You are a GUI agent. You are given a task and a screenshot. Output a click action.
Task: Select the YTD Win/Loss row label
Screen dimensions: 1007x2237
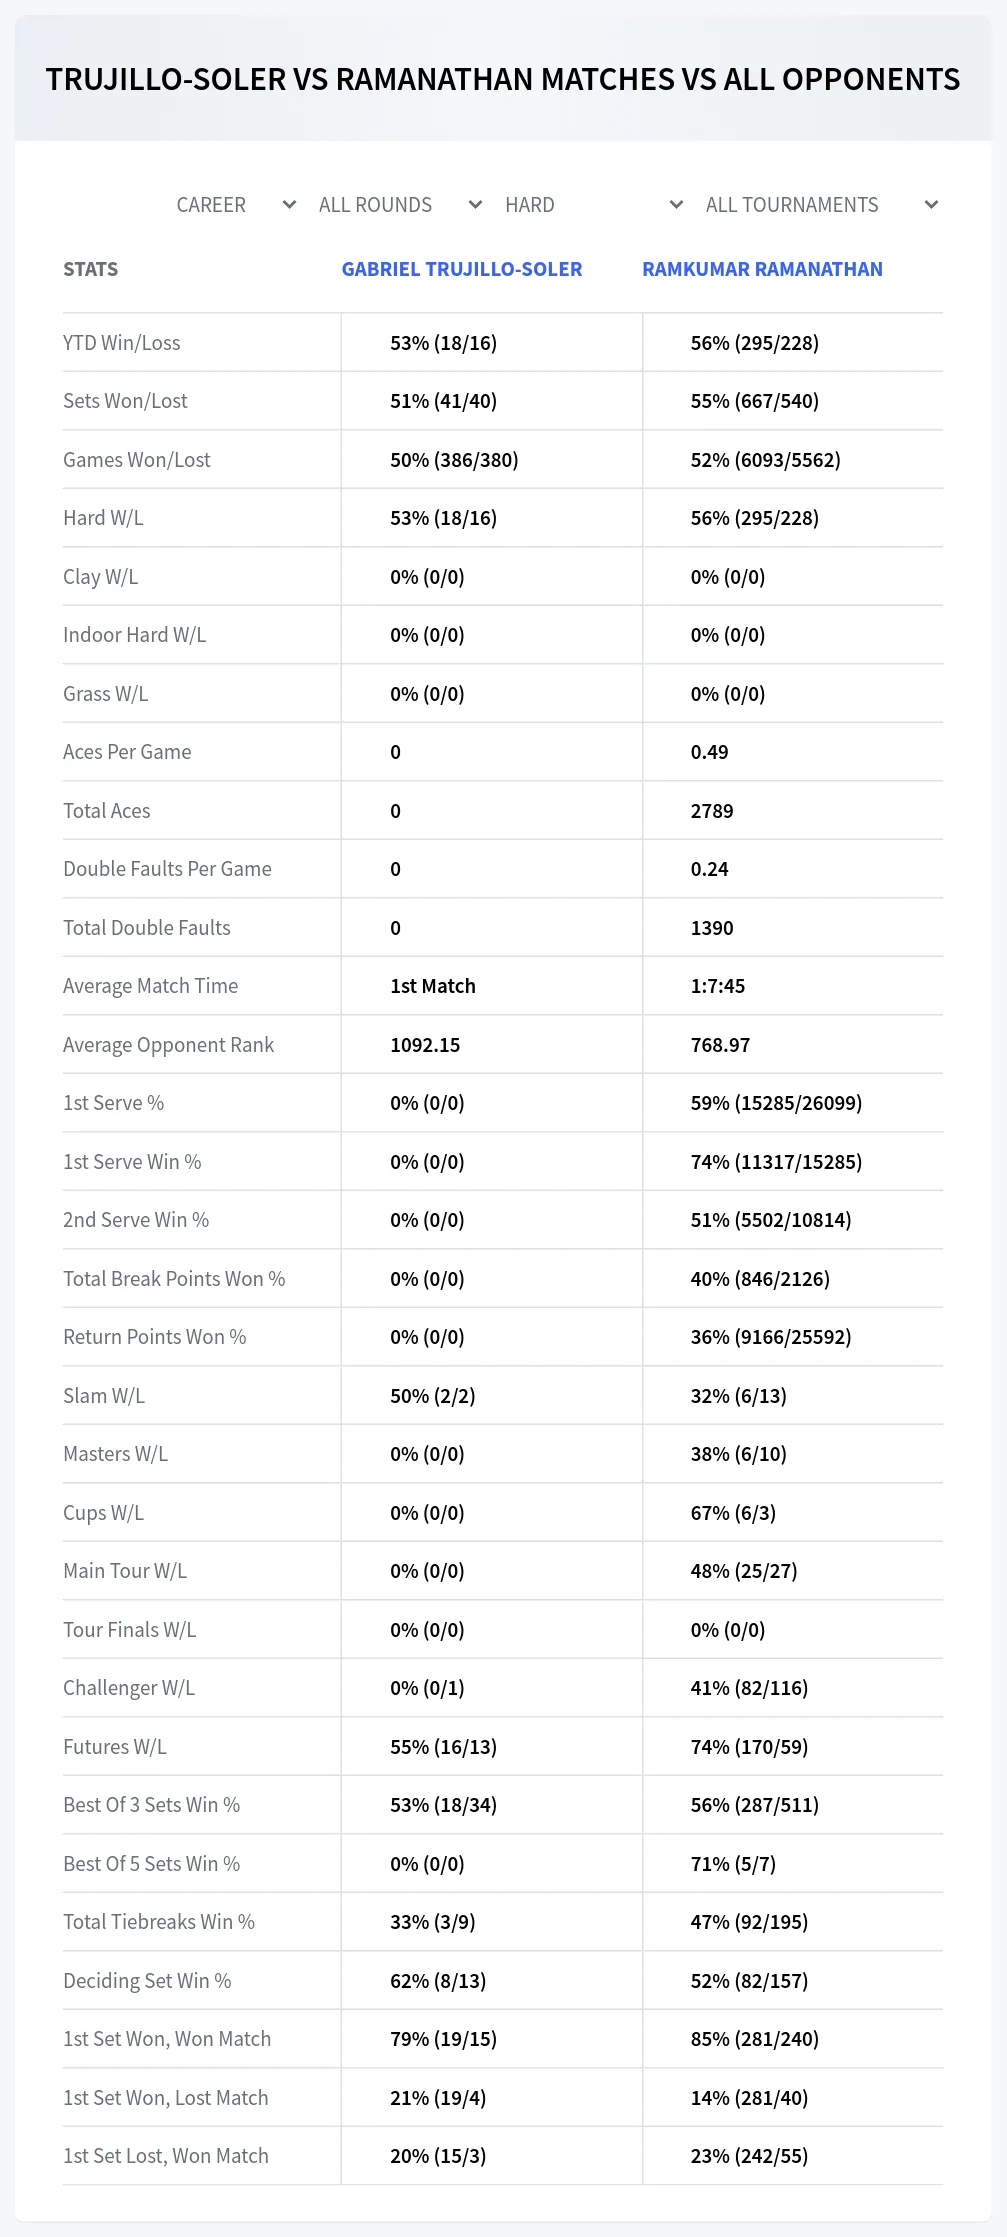pyautogui.click(x=122, y=343)
